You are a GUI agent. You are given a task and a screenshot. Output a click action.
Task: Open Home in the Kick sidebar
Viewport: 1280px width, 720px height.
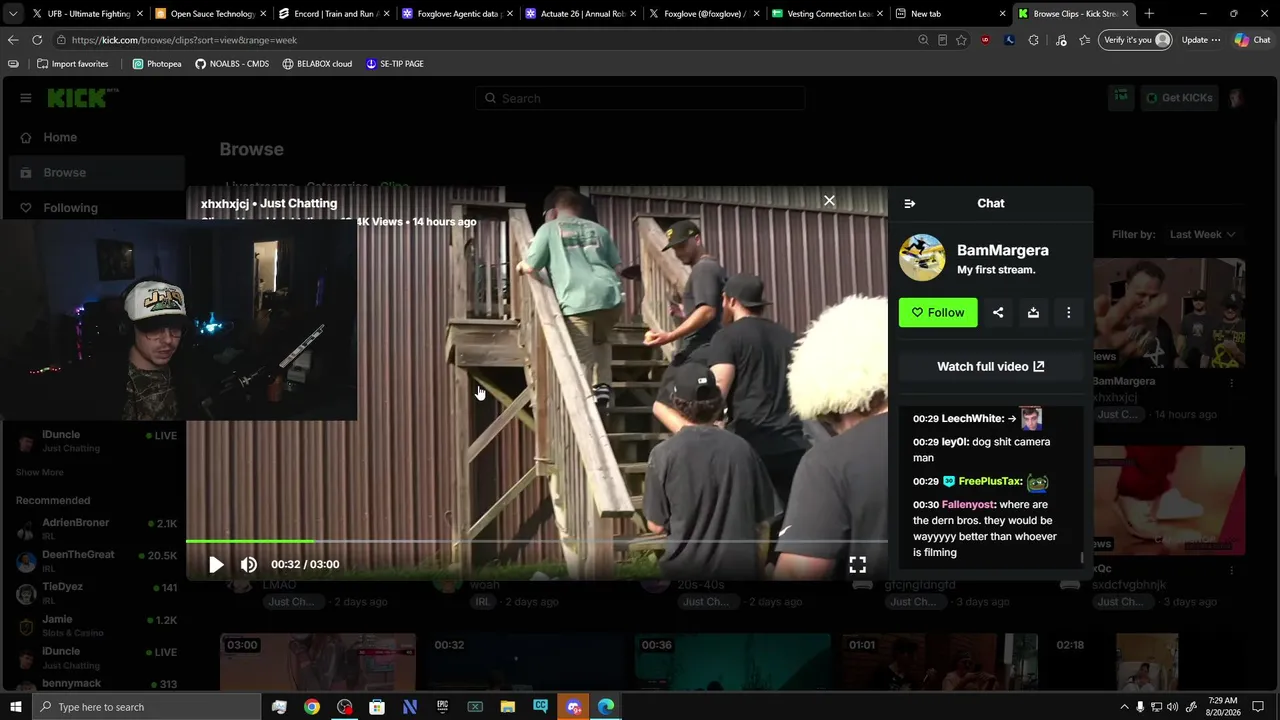[97, 138]
